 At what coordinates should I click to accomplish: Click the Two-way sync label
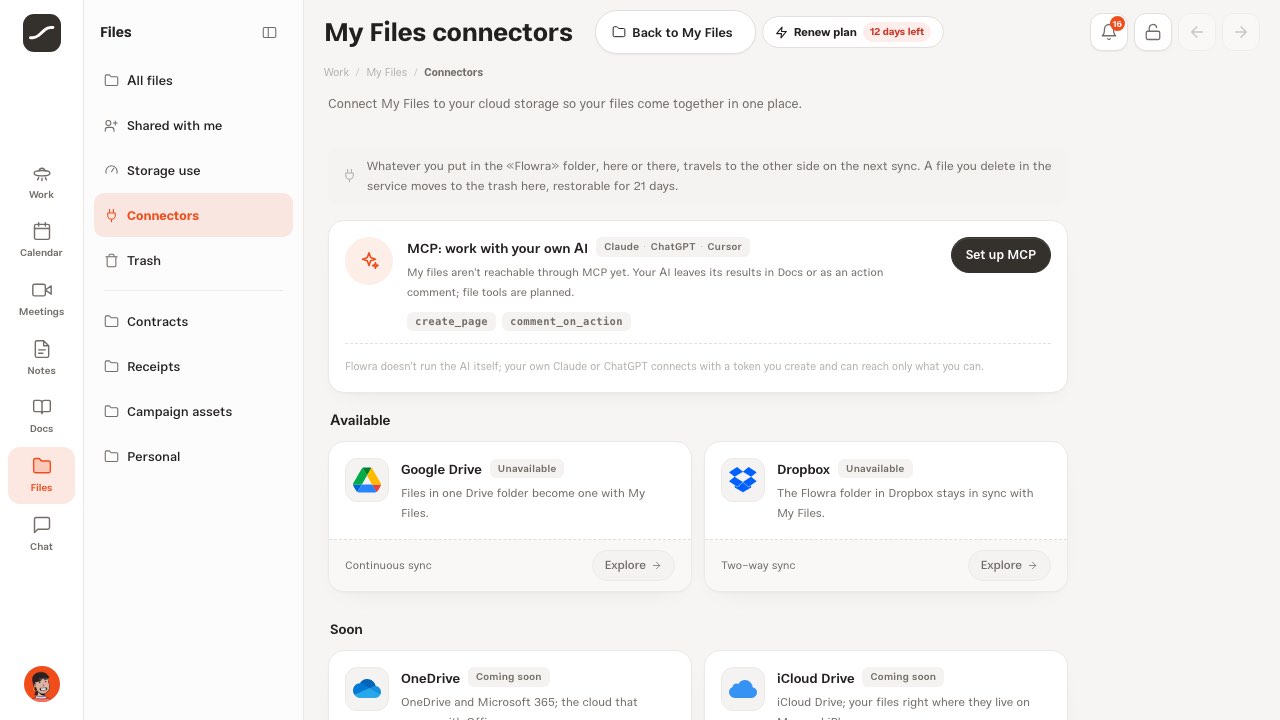(758, 565)
